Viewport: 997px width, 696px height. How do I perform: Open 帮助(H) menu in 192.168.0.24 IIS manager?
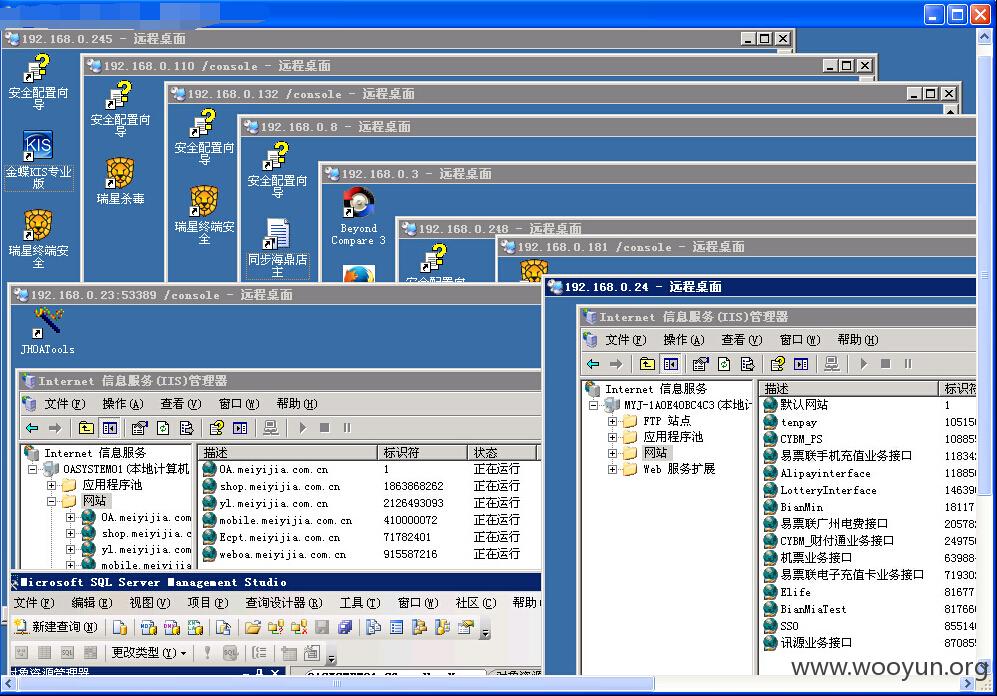[x=857, y=339]
